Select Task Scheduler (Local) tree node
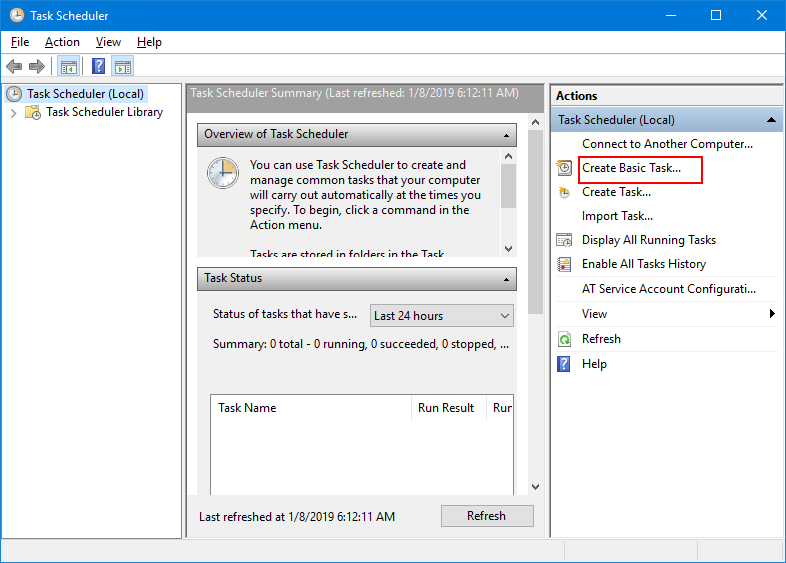786x563 pixels. (x=85, y=94)
